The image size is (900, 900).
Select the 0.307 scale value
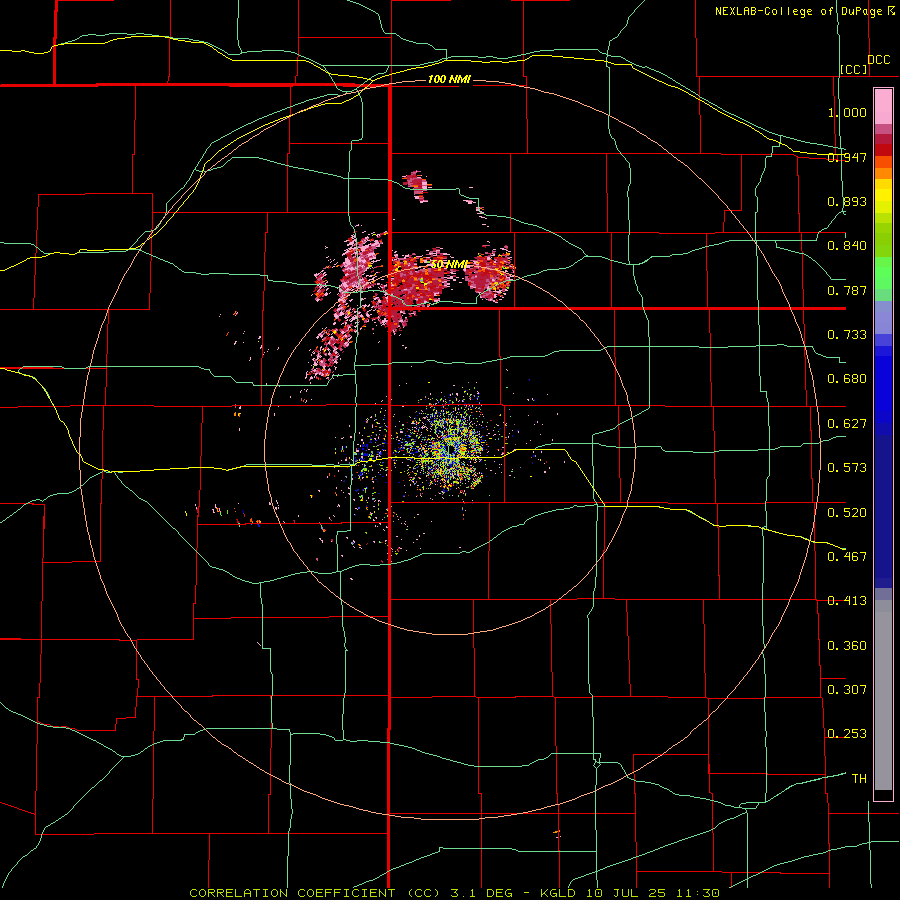(x=847, y=690)
